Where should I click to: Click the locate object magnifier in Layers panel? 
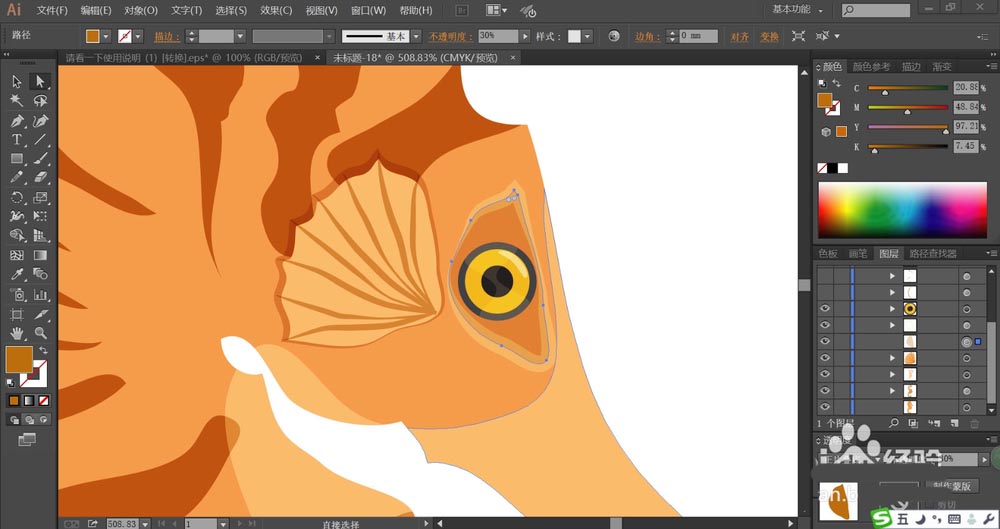click(894, 423)
